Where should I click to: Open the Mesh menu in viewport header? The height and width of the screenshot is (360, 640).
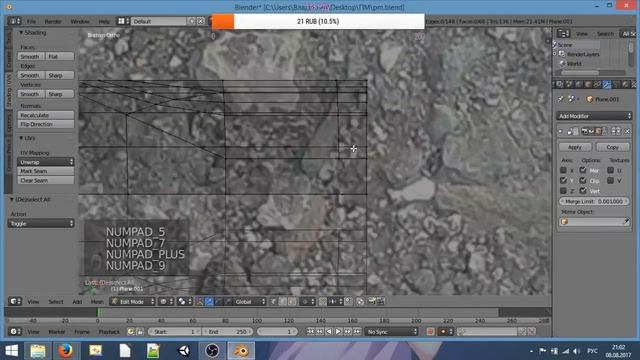tap(97, 302)
